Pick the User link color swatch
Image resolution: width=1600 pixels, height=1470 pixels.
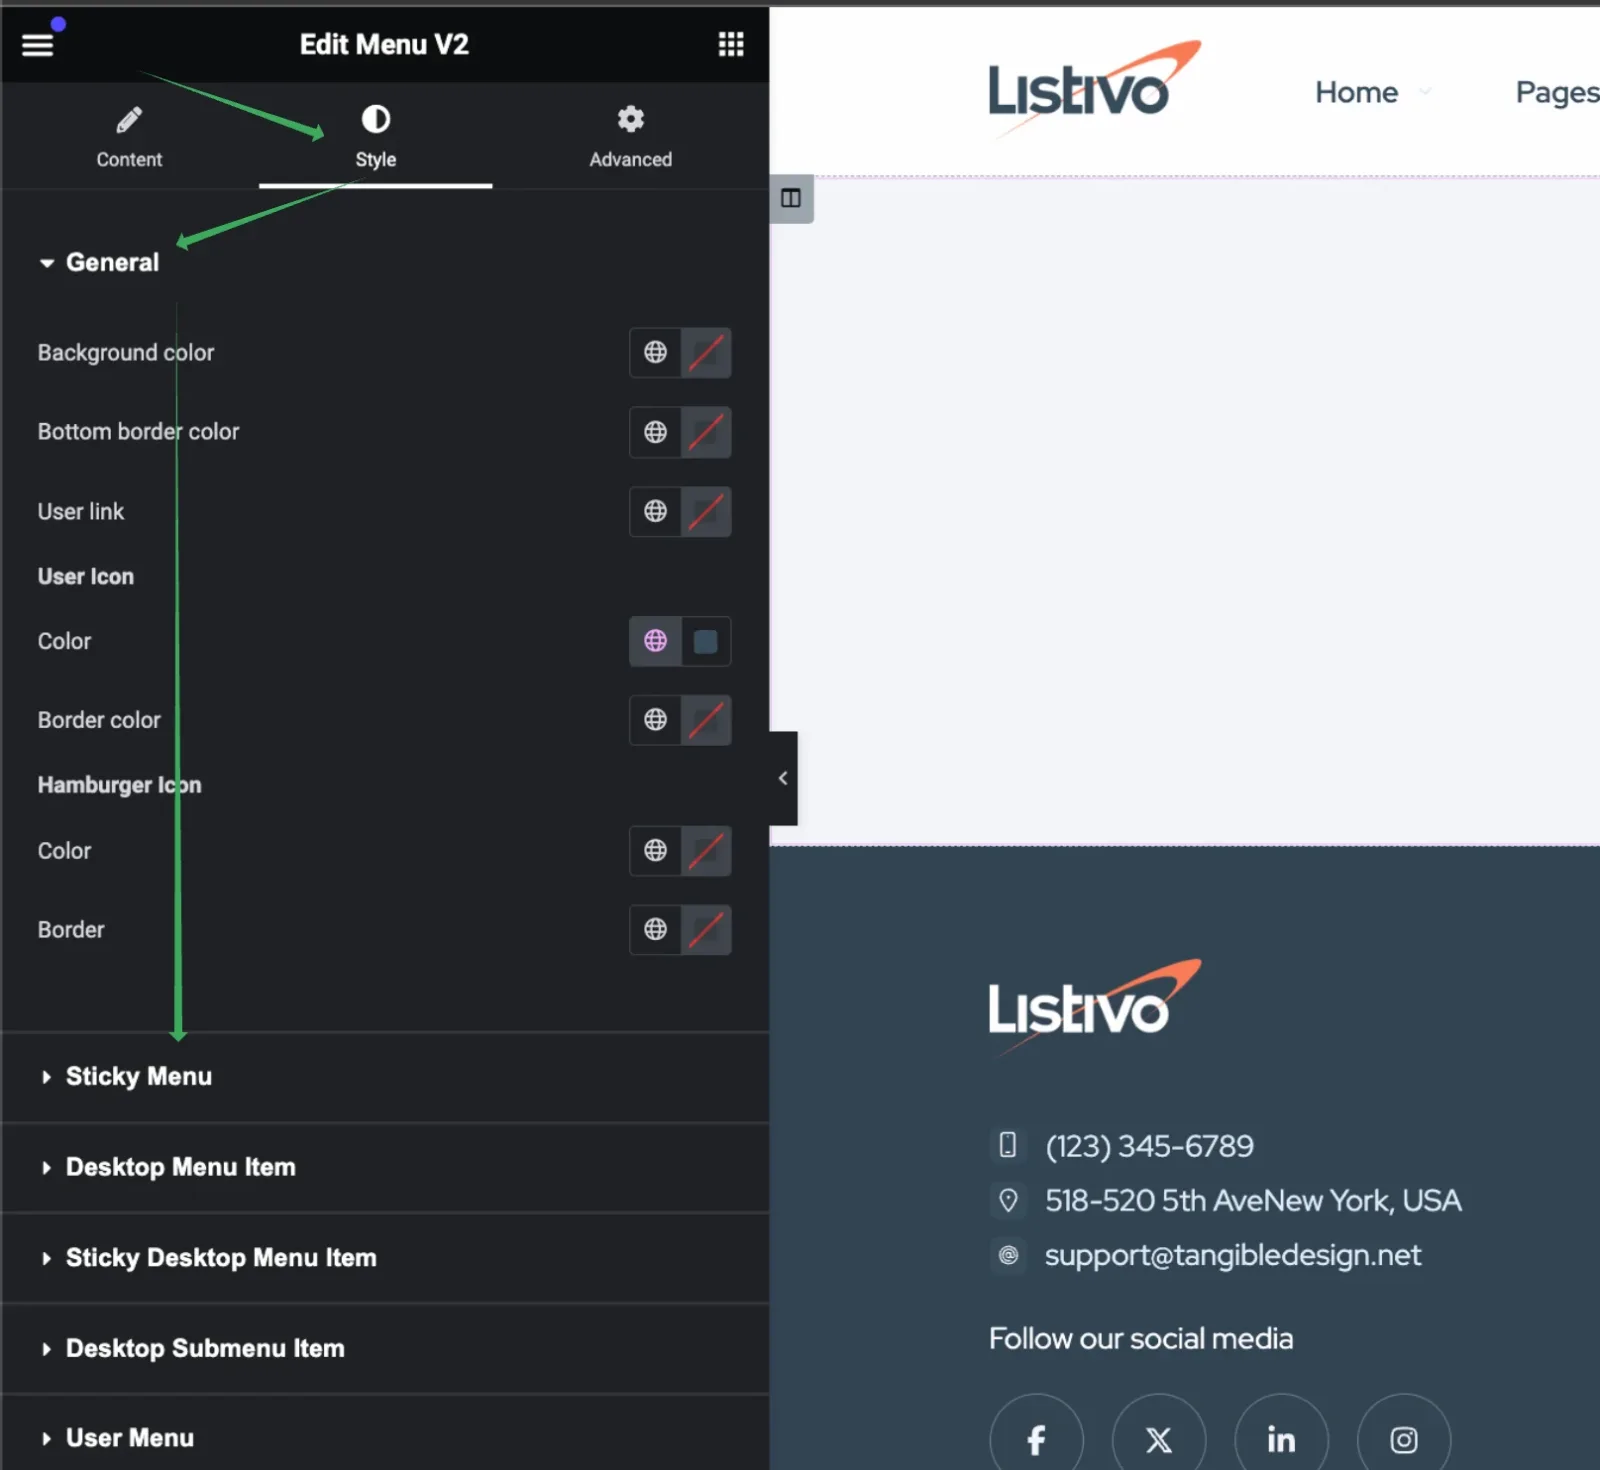point(706,511)
